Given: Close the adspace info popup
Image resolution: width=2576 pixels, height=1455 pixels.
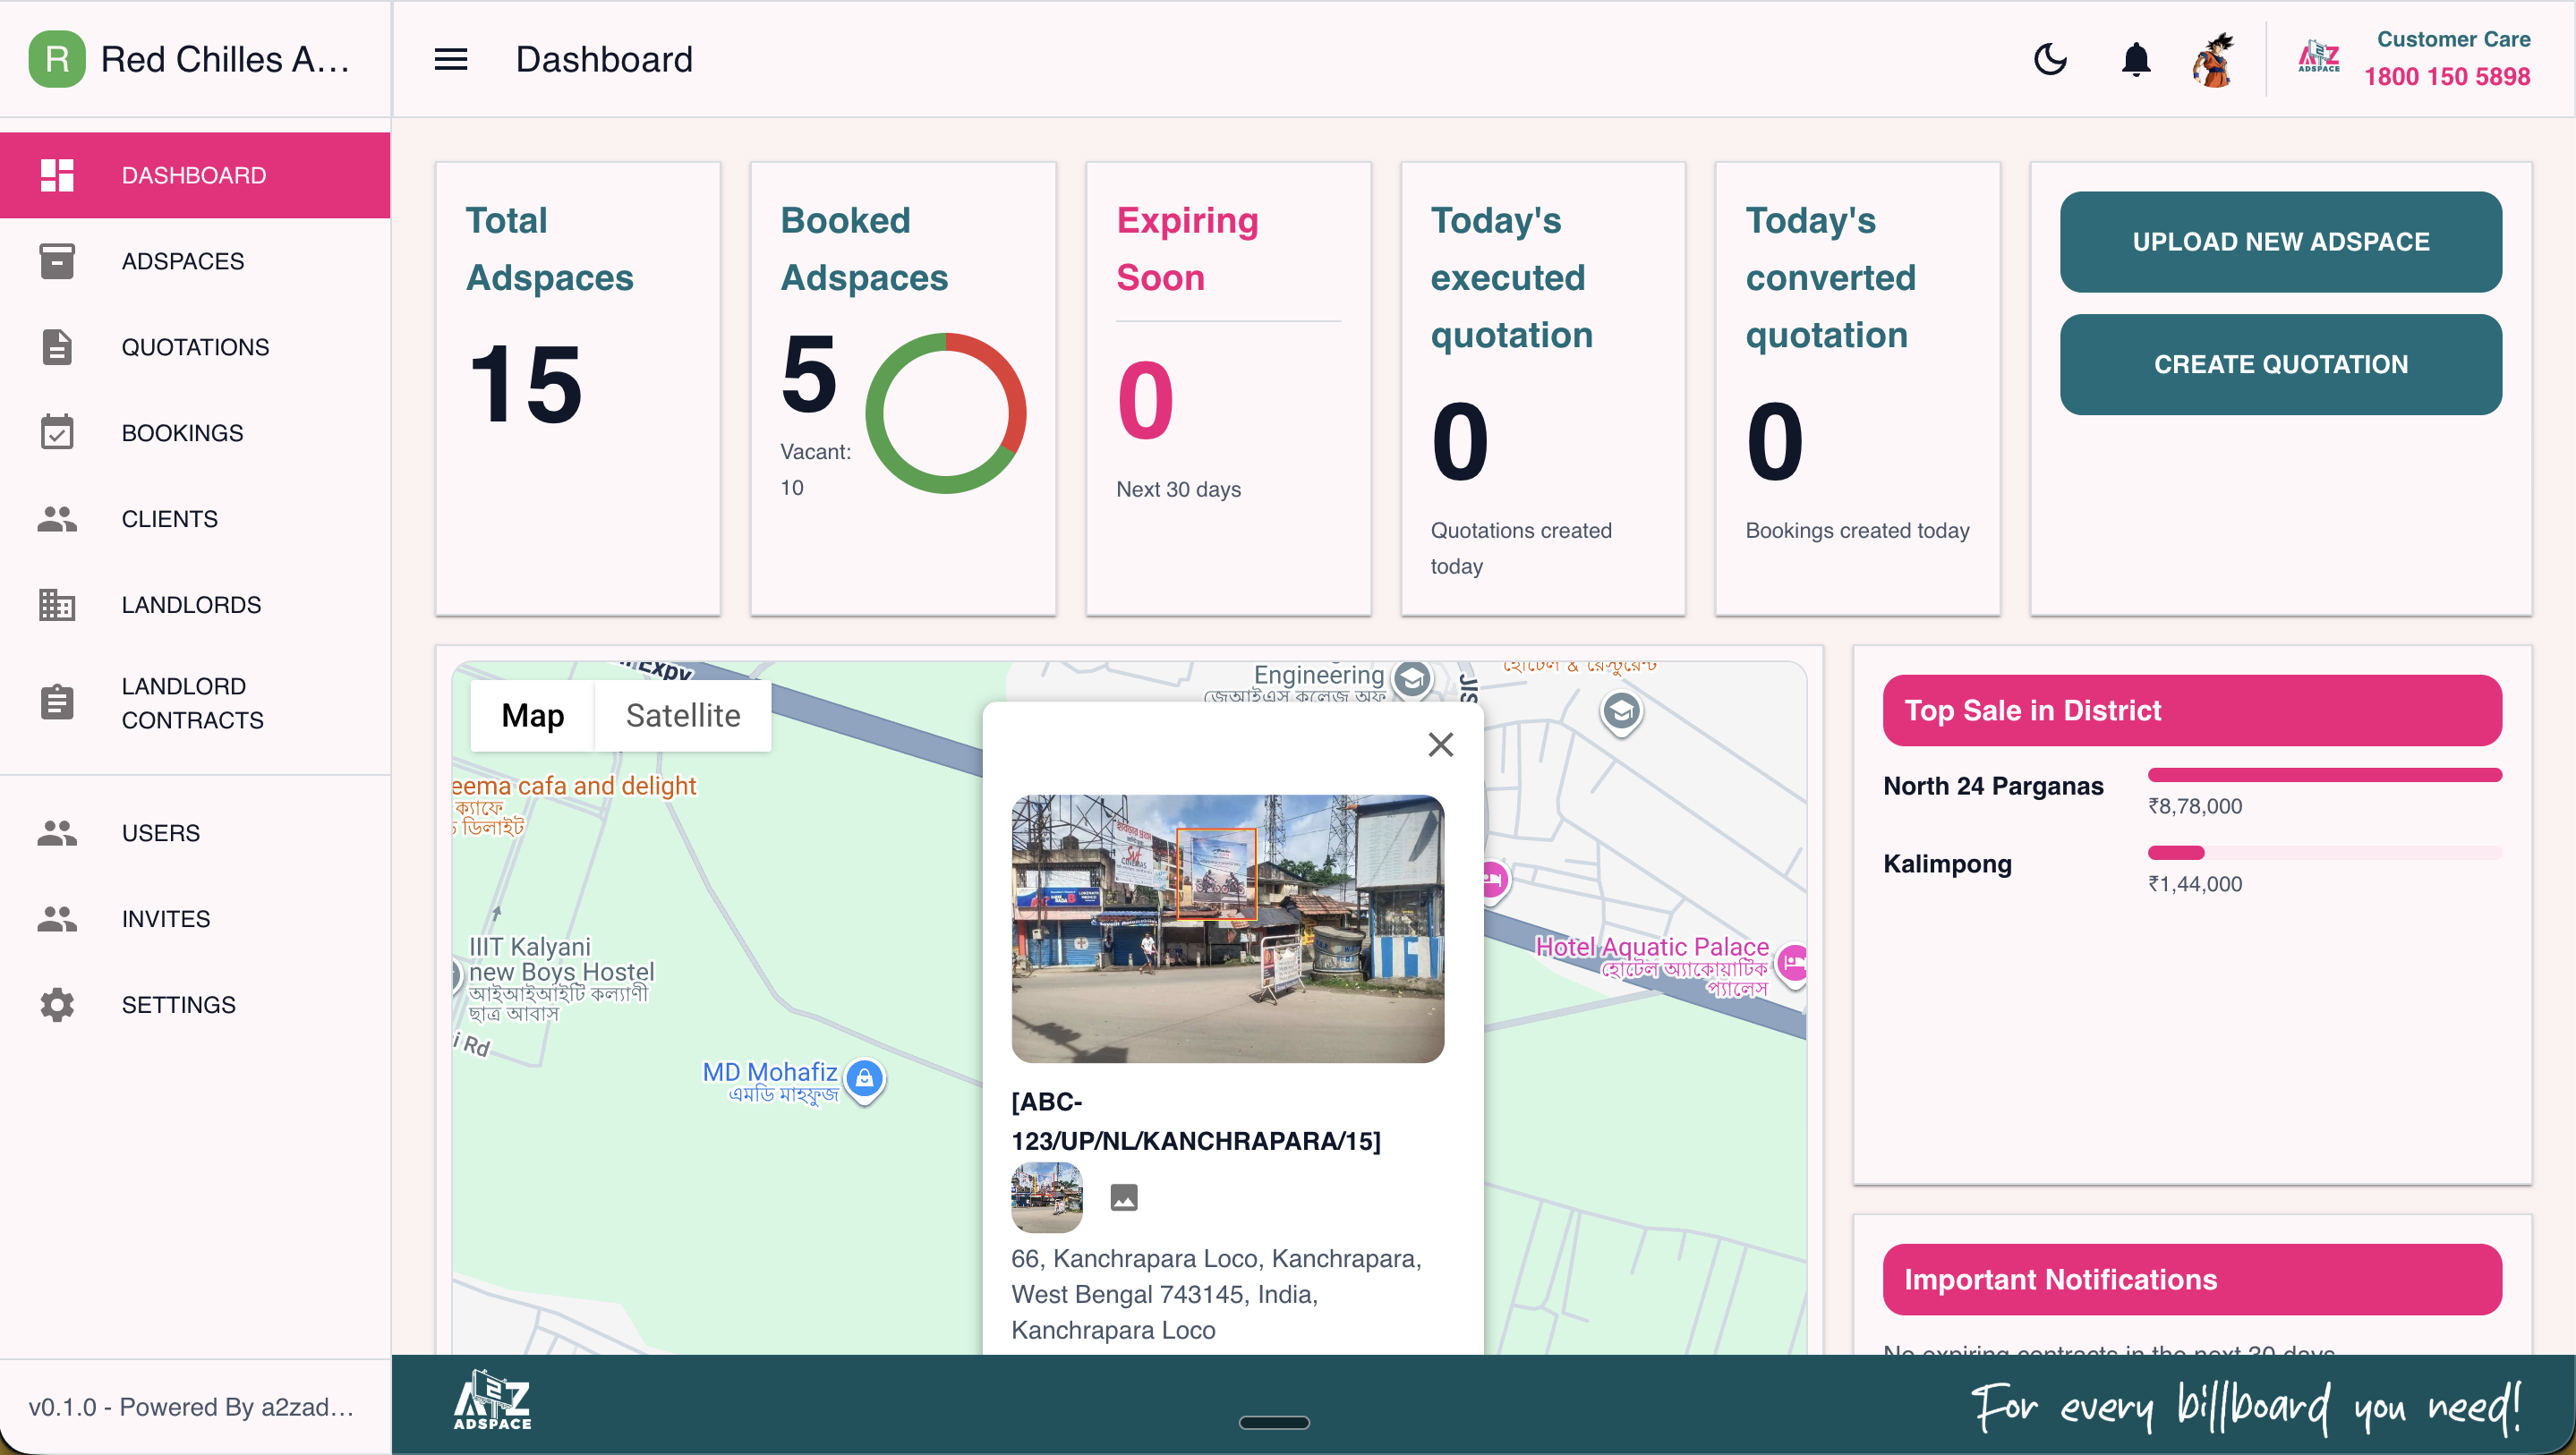Looking at the screenshot, I should coord(1440,744).
